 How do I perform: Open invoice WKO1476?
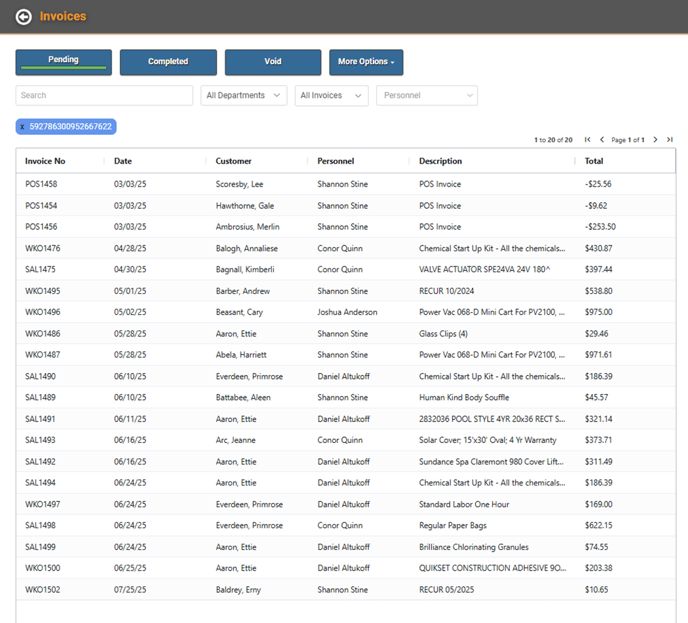pos(43,248)
